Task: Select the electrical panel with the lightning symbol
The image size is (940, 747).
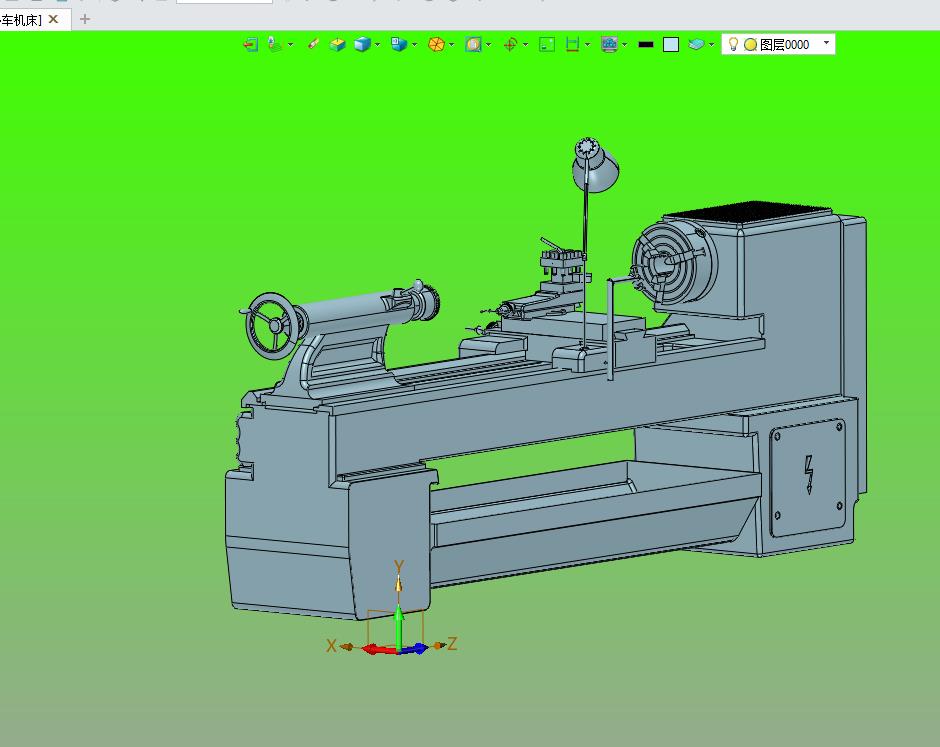Action: pyautogui.click(x=808, y=477)
